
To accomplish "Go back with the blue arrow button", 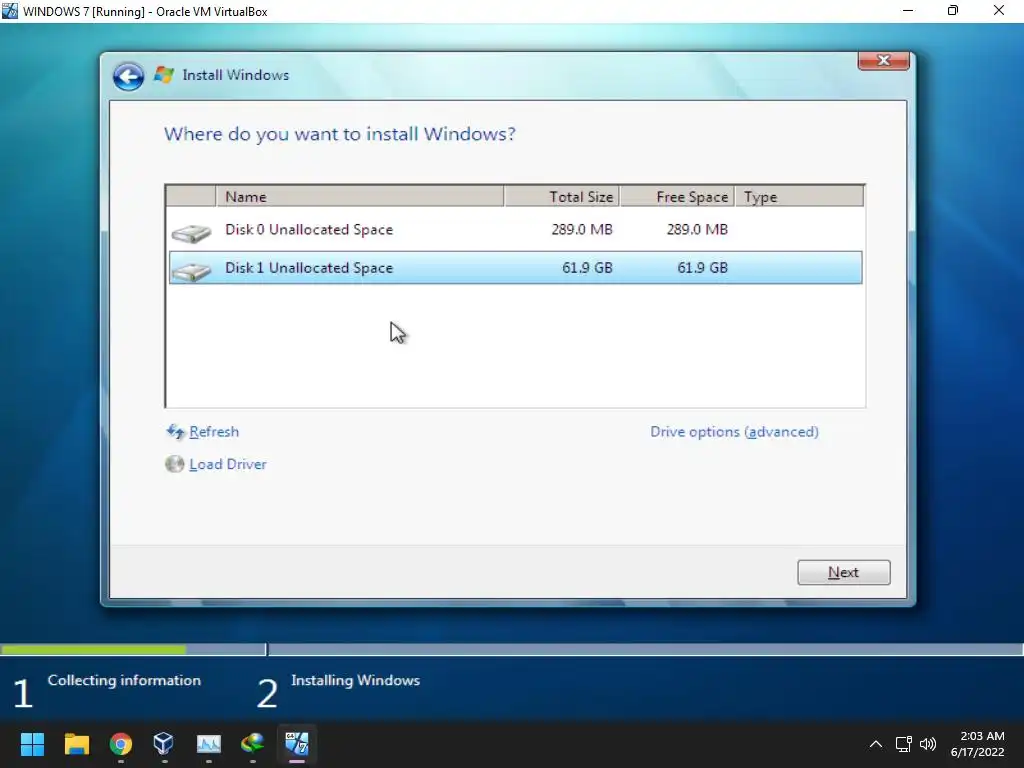I will [128, 76].
